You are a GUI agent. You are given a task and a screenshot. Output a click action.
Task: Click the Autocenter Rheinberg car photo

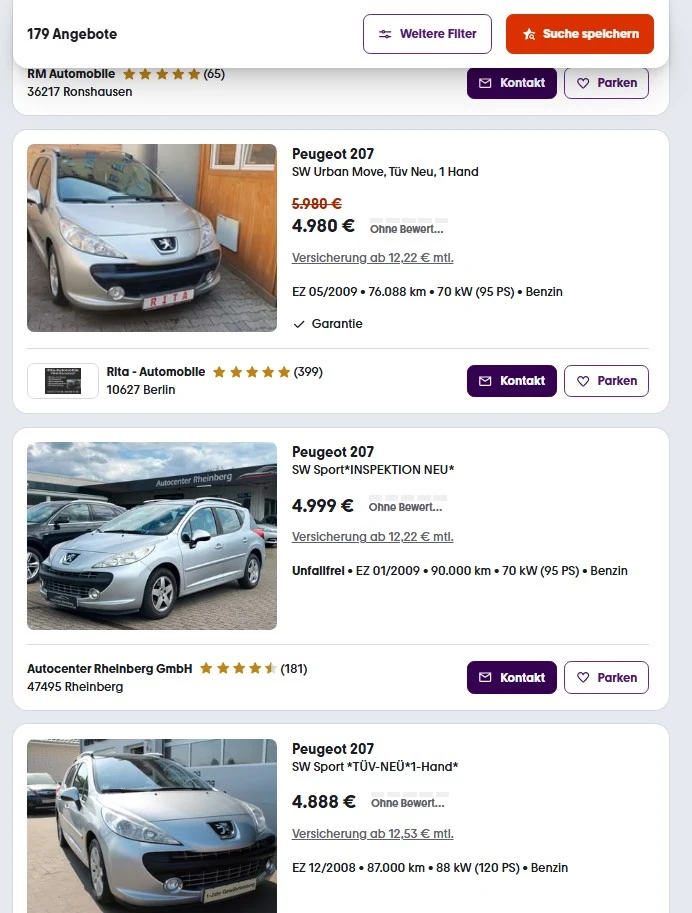(x=151, y=536)
